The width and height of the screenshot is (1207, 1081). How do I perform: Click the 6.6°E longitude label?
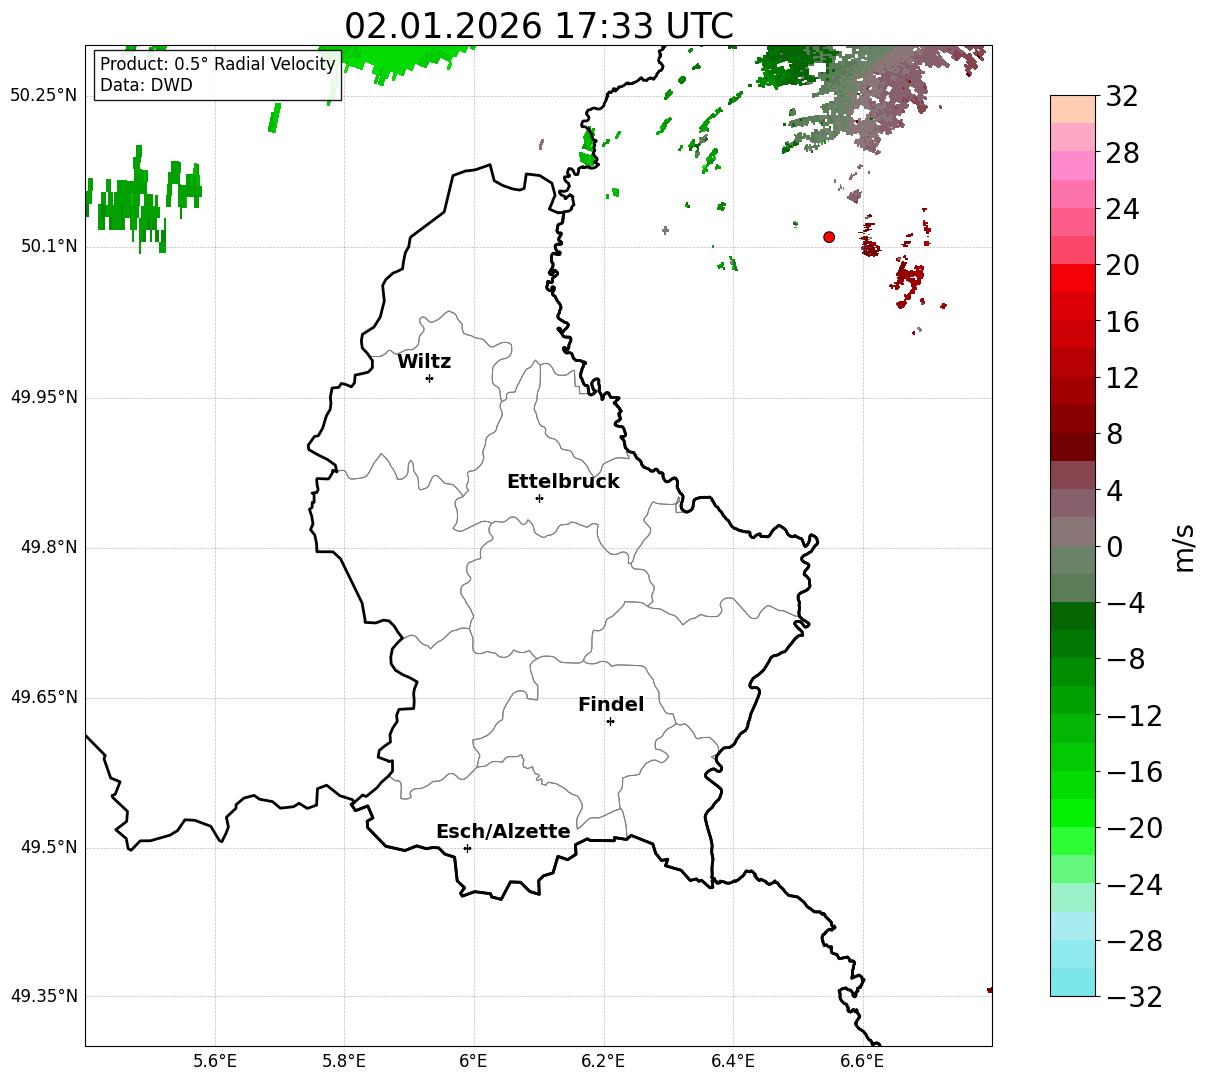point(861,1061)
